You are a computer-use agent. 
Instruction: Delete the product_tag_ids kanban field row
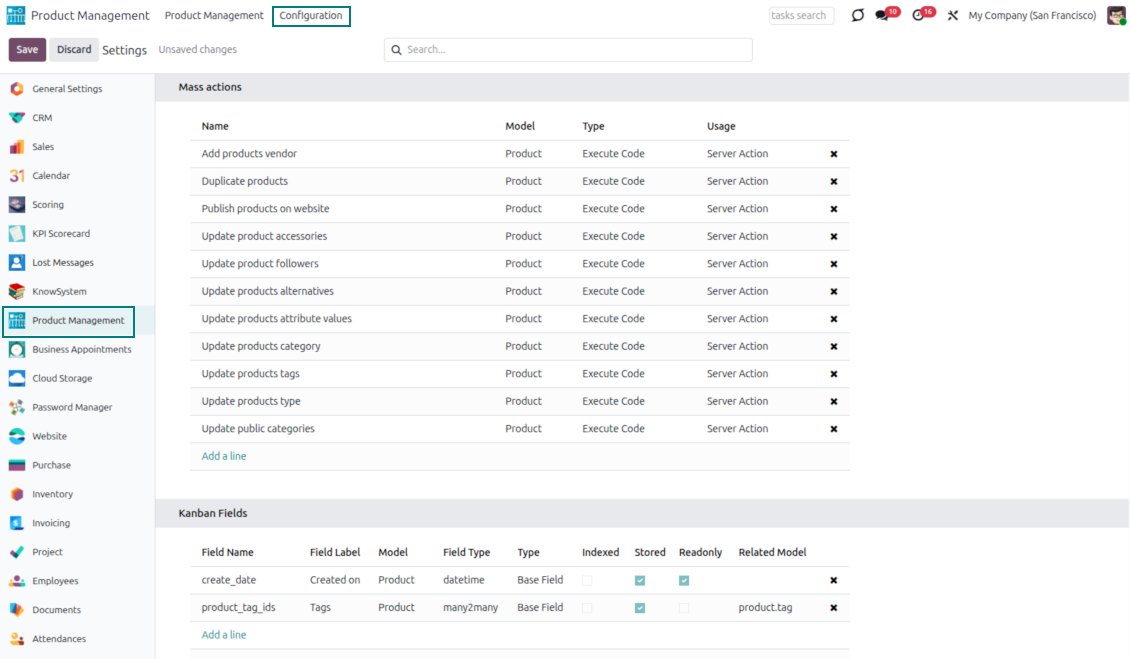(x=834, y=608)
